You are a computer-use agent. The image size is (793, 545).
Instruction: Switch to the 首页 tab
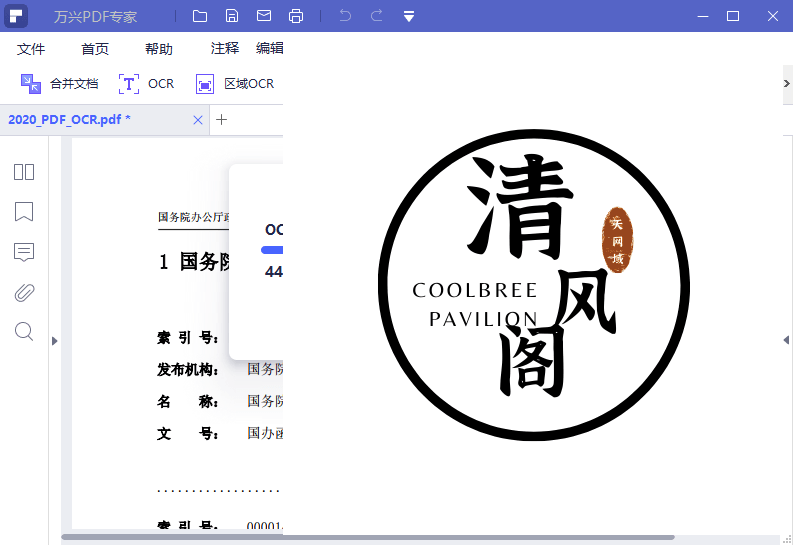pos(95,49)
